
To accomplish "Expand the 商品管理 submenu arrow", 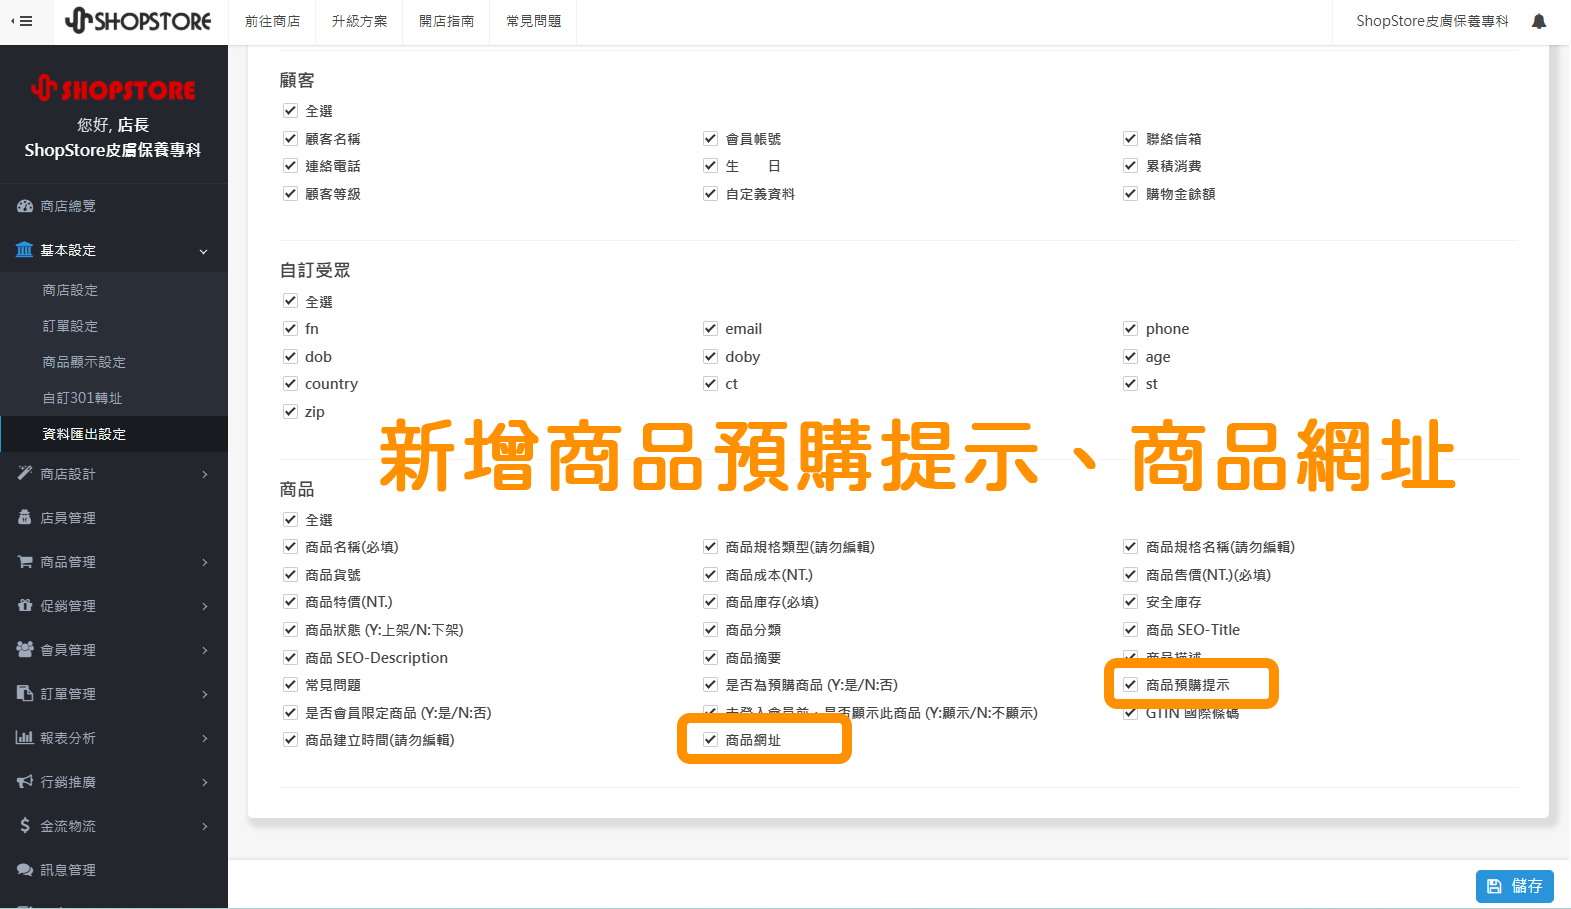I will click(205, 562).
